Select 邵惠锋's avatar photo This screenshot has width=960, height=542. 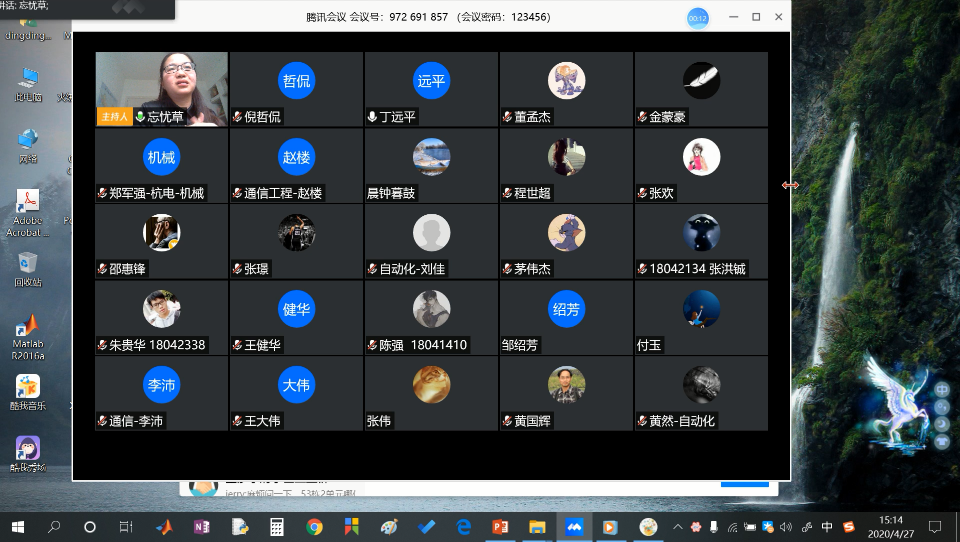pyautogui.click(x=162, y=233)
